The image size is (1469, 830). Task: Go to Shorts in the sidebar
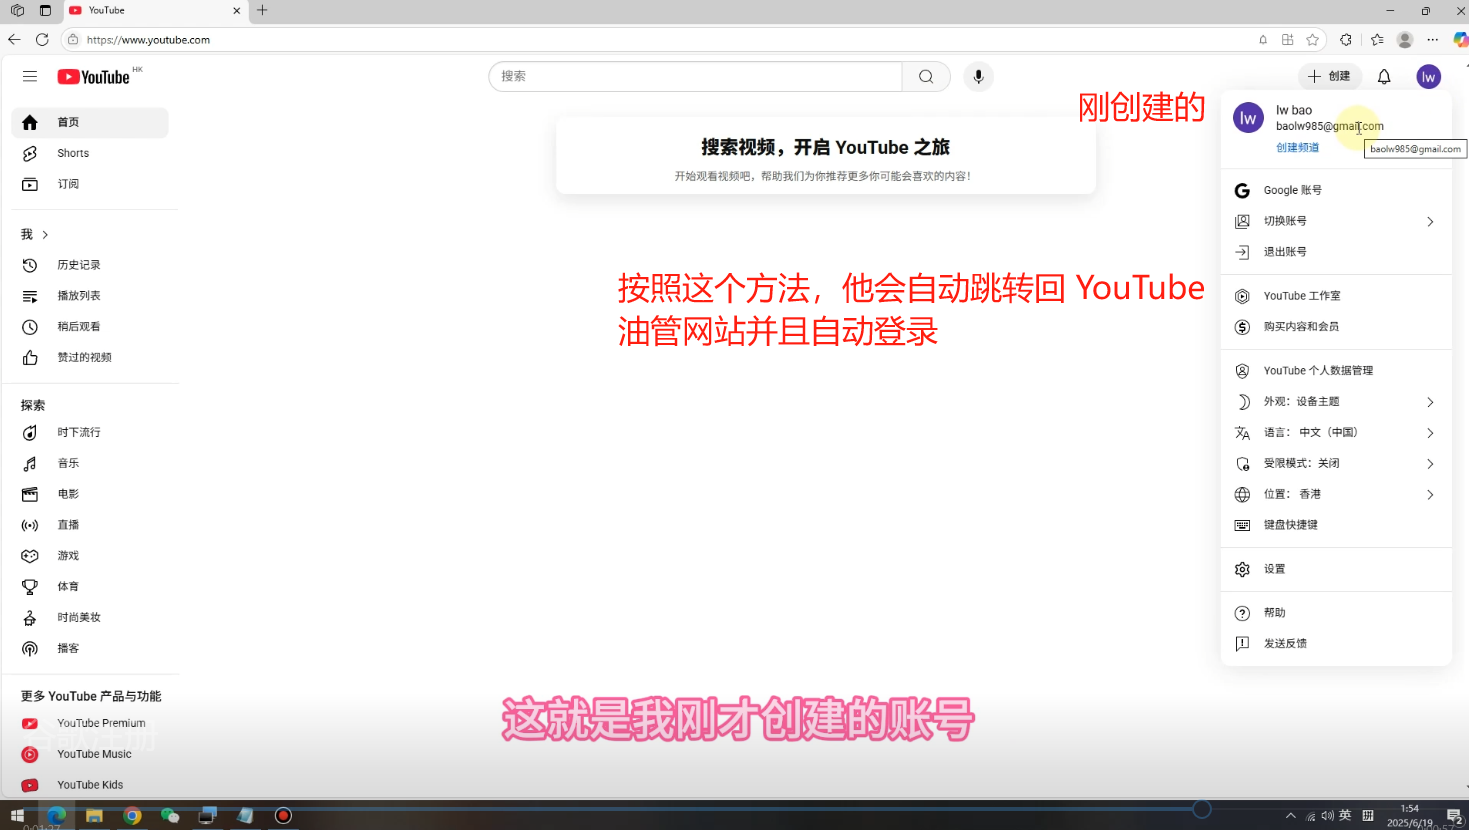point(73,153)
